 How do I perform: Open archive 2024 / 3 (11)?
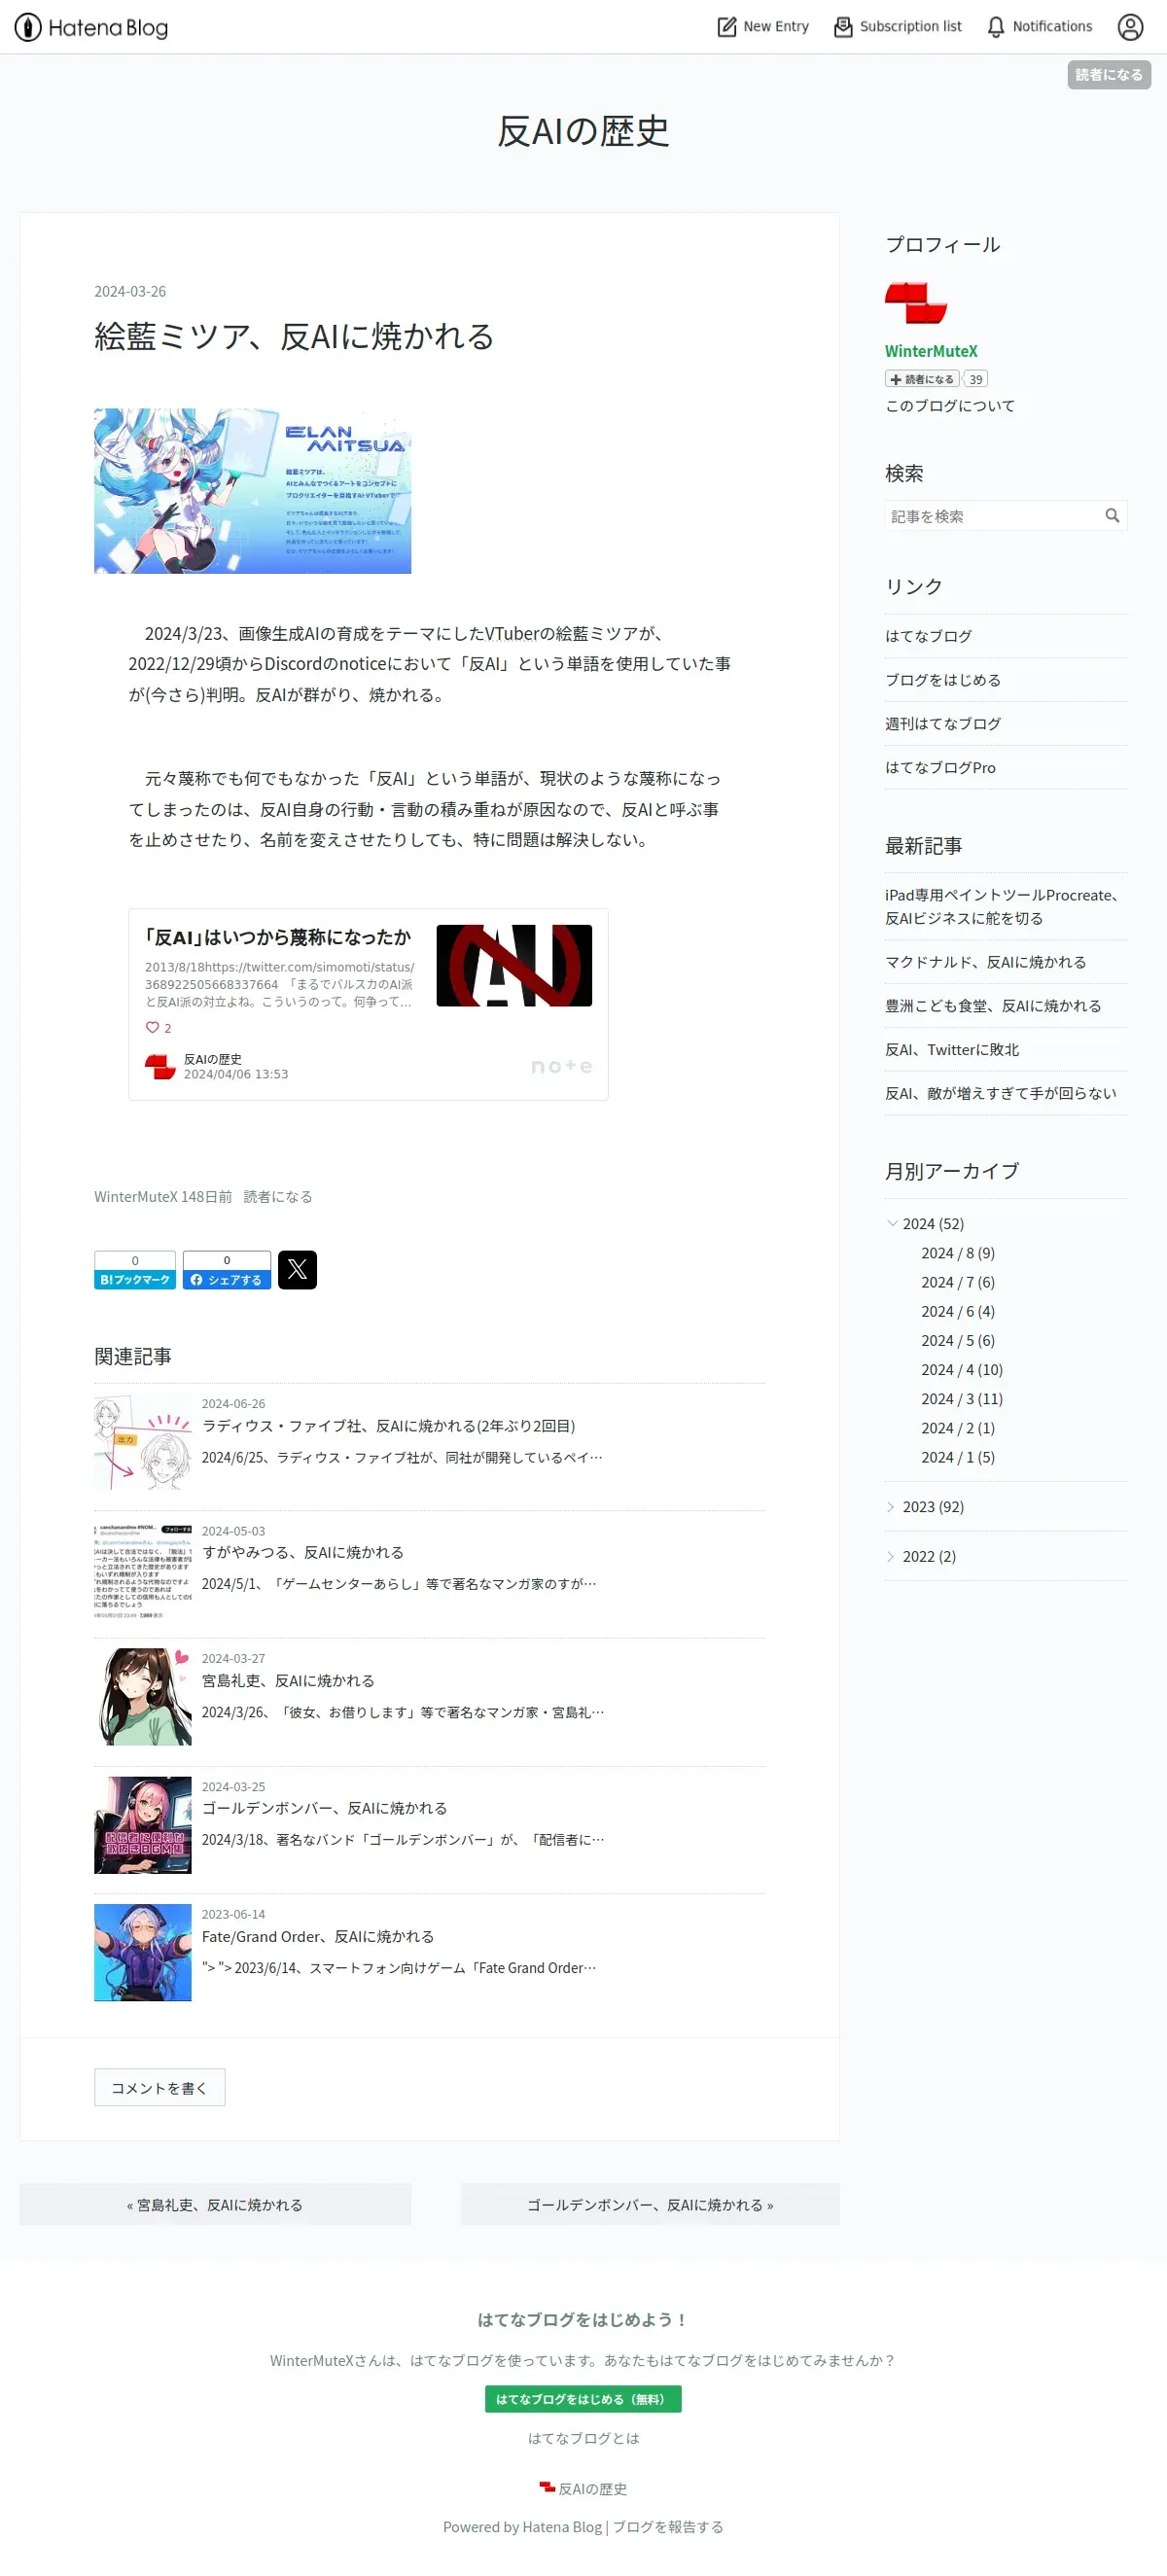click(x=961, y=1399)
